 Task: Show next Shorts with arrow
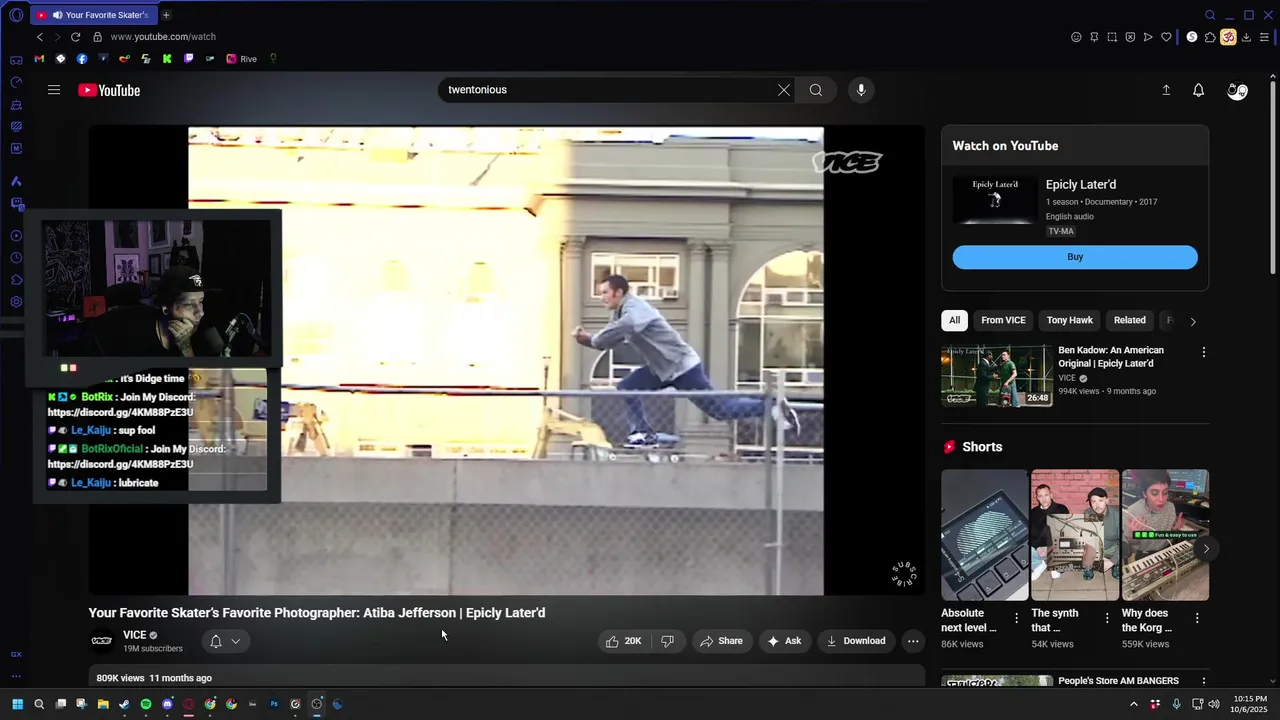1206,548
